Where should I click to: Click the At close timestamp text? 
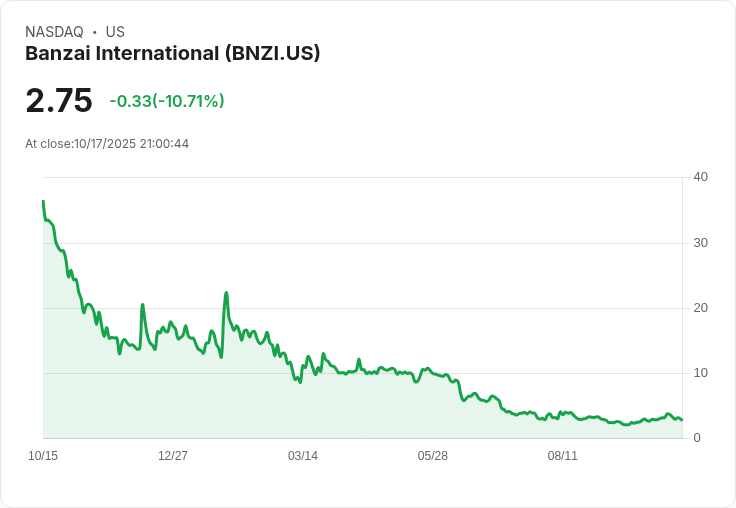click(x=107, y=144)
